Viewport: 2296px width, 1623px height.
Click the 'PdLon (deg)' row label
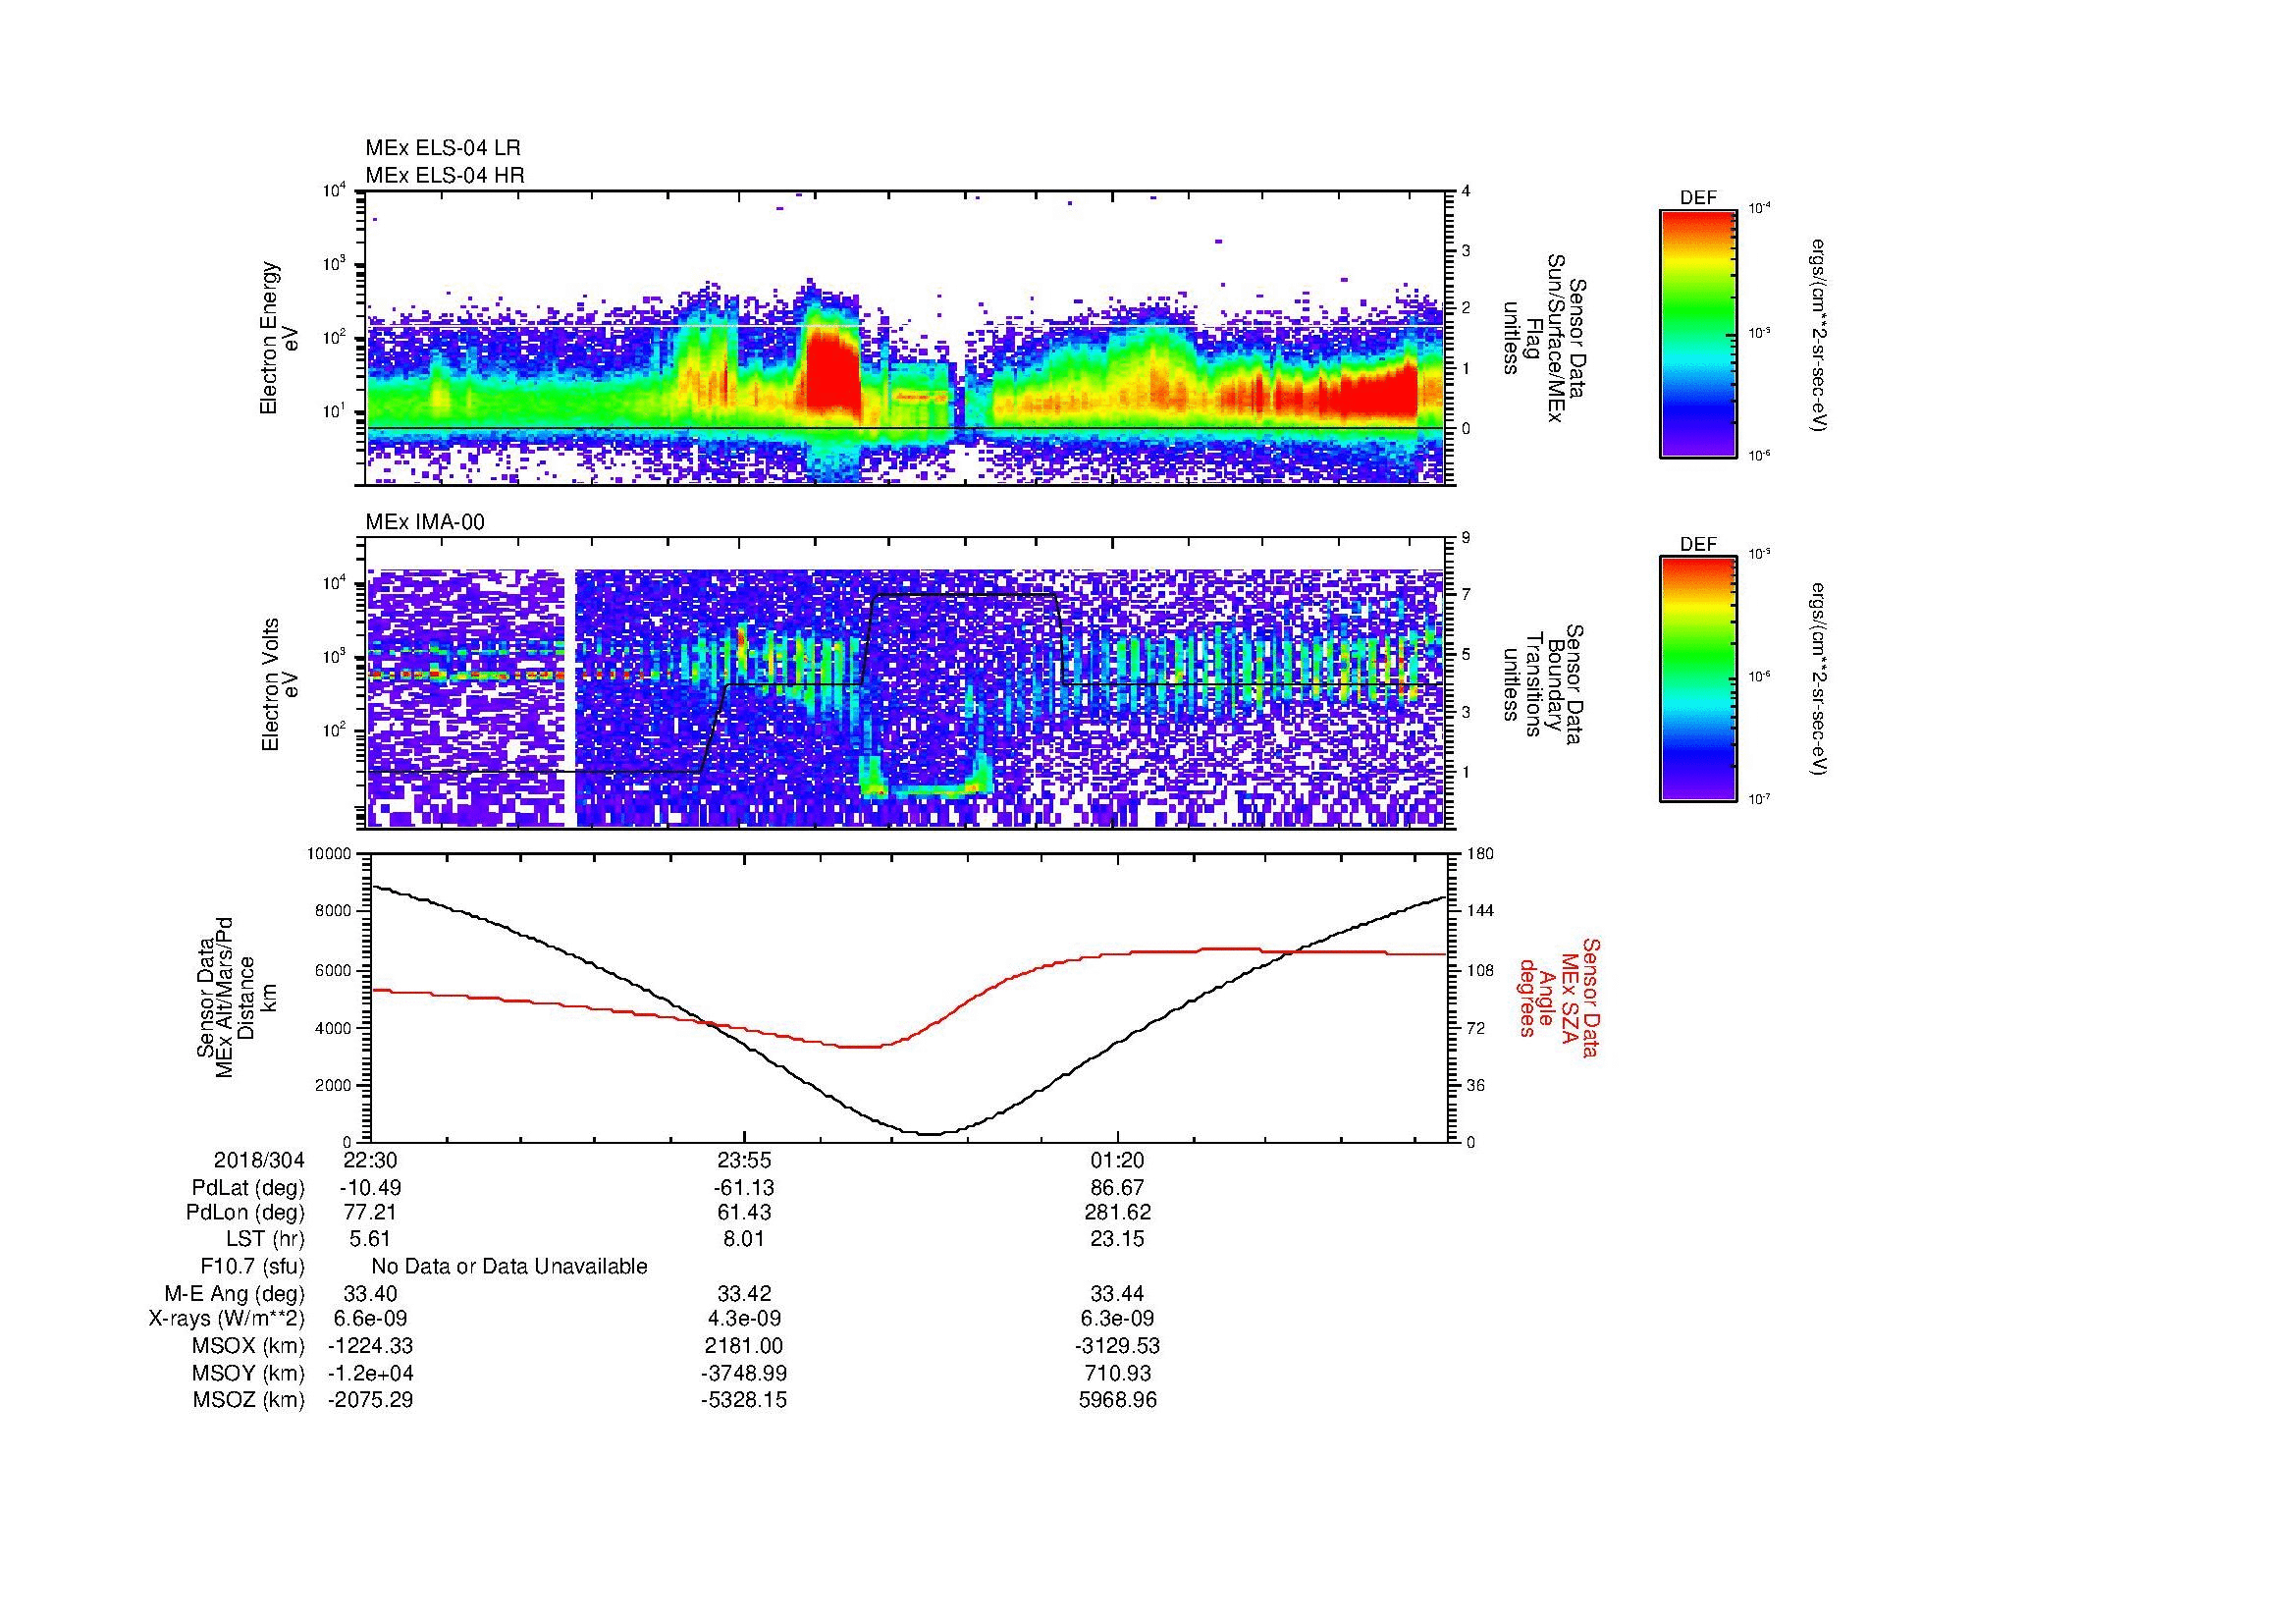tap(247, 1213)
